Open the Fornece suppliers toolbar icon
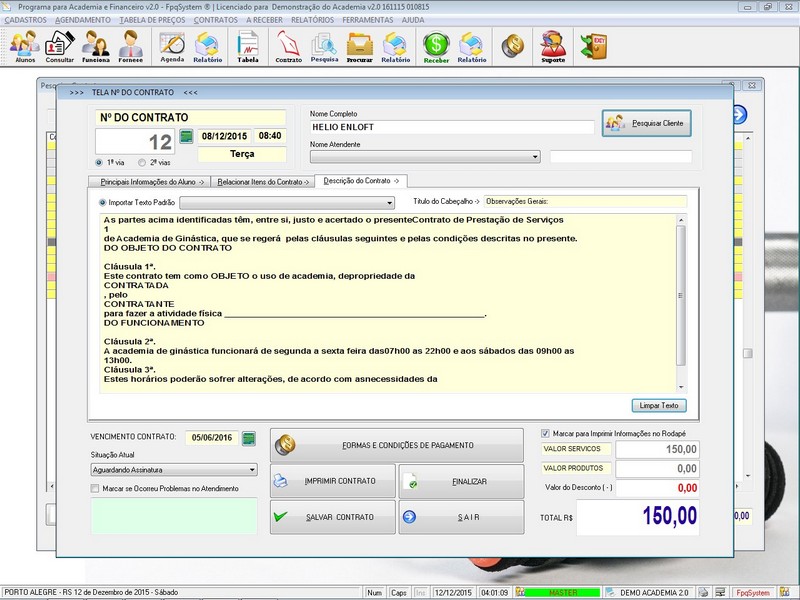The image size is (800, 600). pos(131,47)
